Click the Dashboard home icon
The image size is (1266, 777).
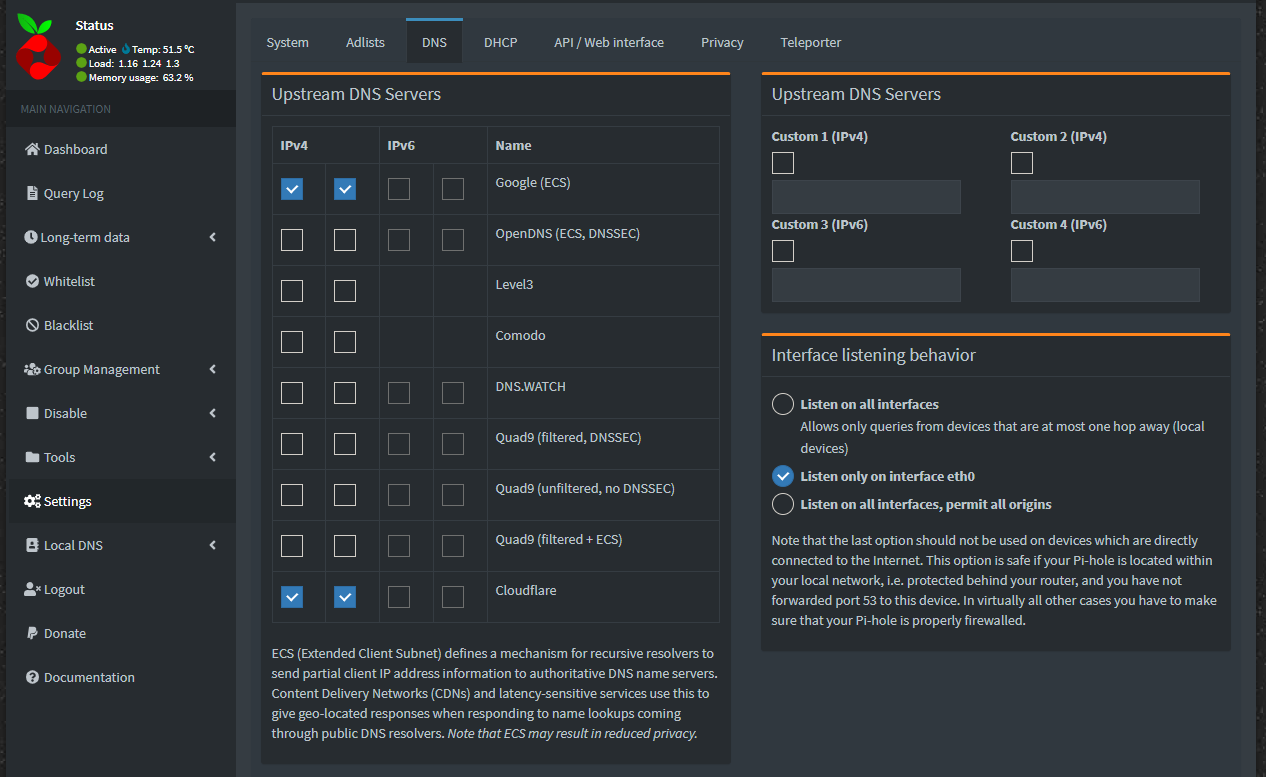coord(32,149)
